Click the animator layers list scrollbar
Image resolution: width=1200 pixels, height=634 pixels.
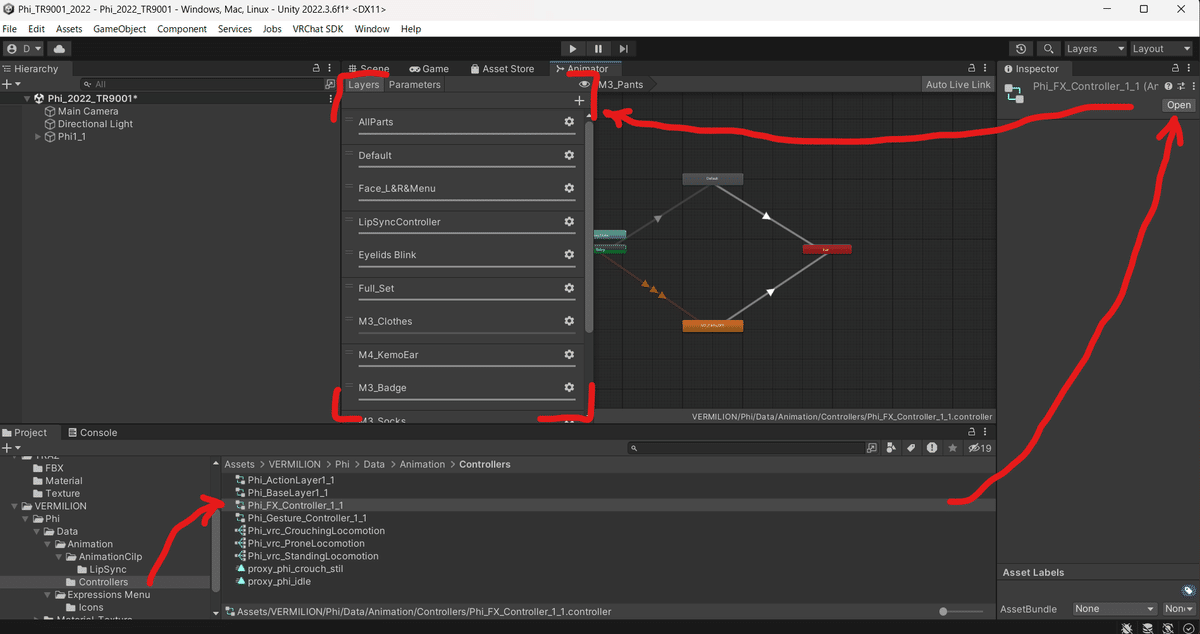point(589,227)
